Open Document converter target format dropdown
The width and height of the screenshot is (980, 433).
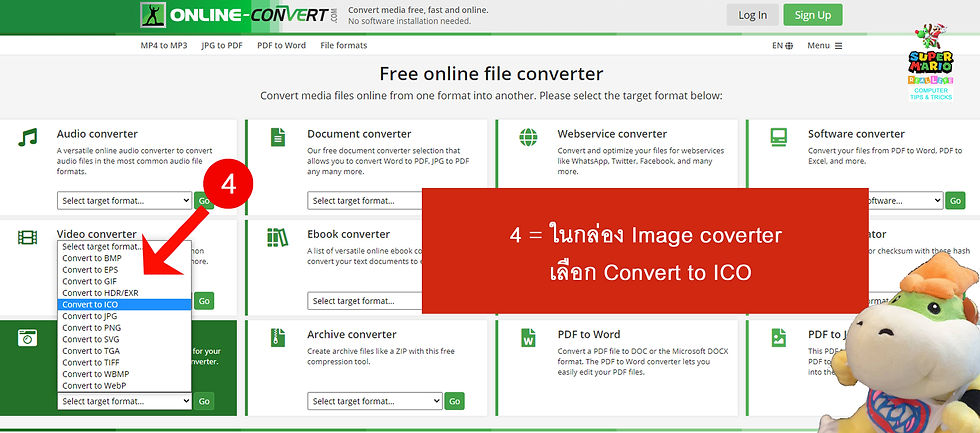pyautogui.click(x=366, y=201)
